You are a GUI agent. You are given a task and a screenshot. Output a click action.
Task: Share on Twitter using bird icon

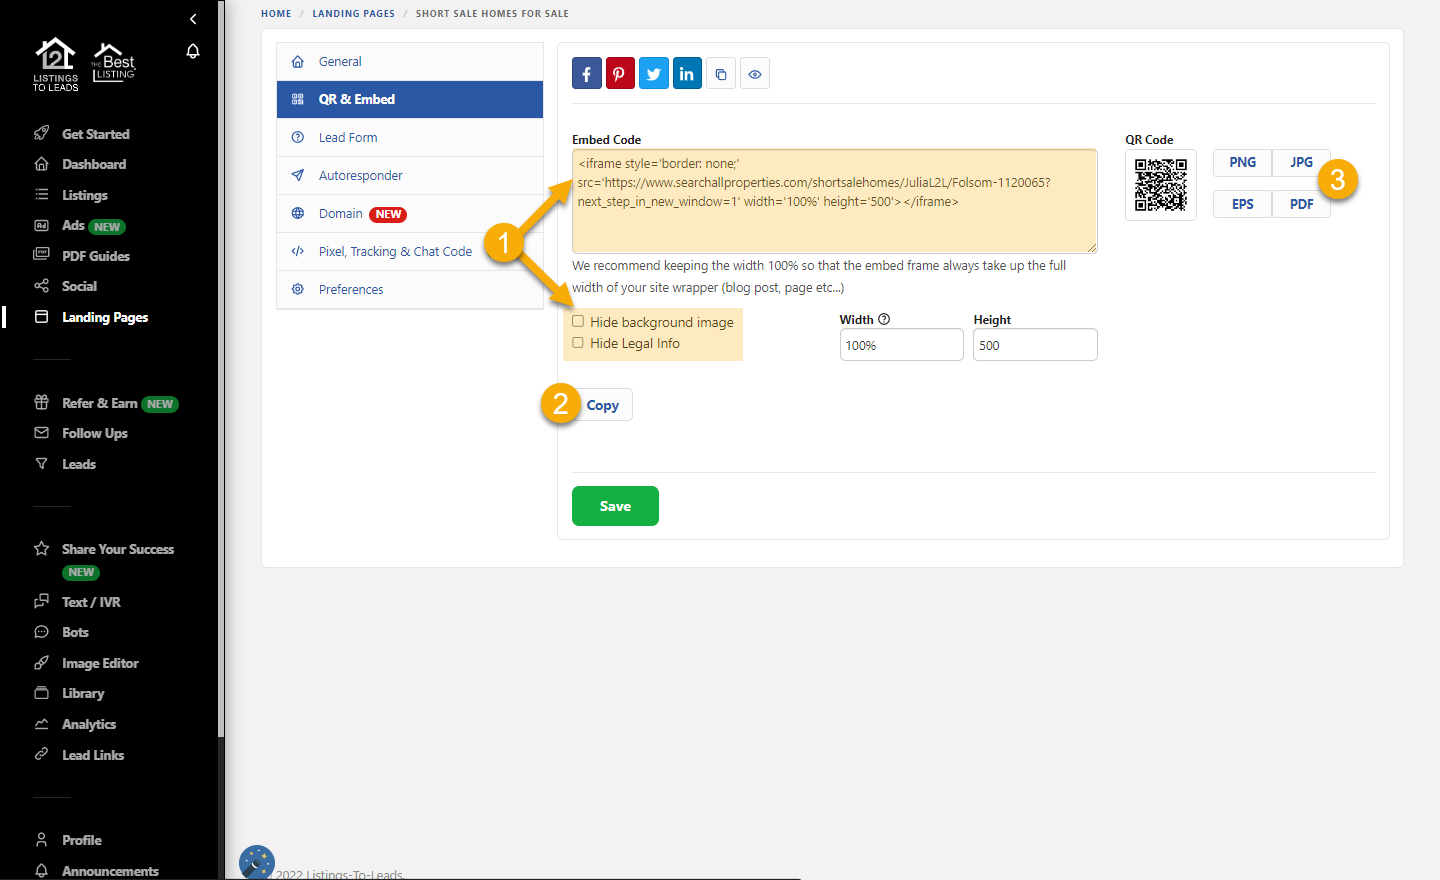pos(654,74)
